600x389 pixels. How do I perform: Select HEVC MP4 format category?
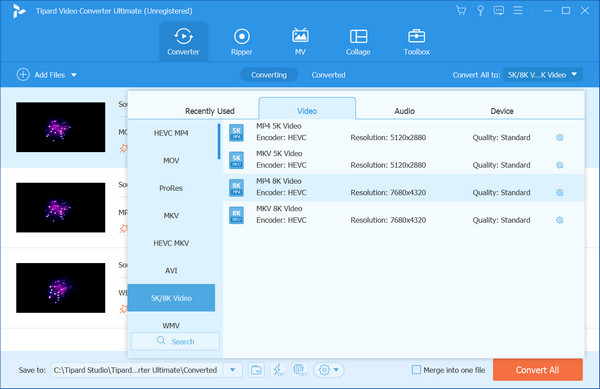coord(171,133)
